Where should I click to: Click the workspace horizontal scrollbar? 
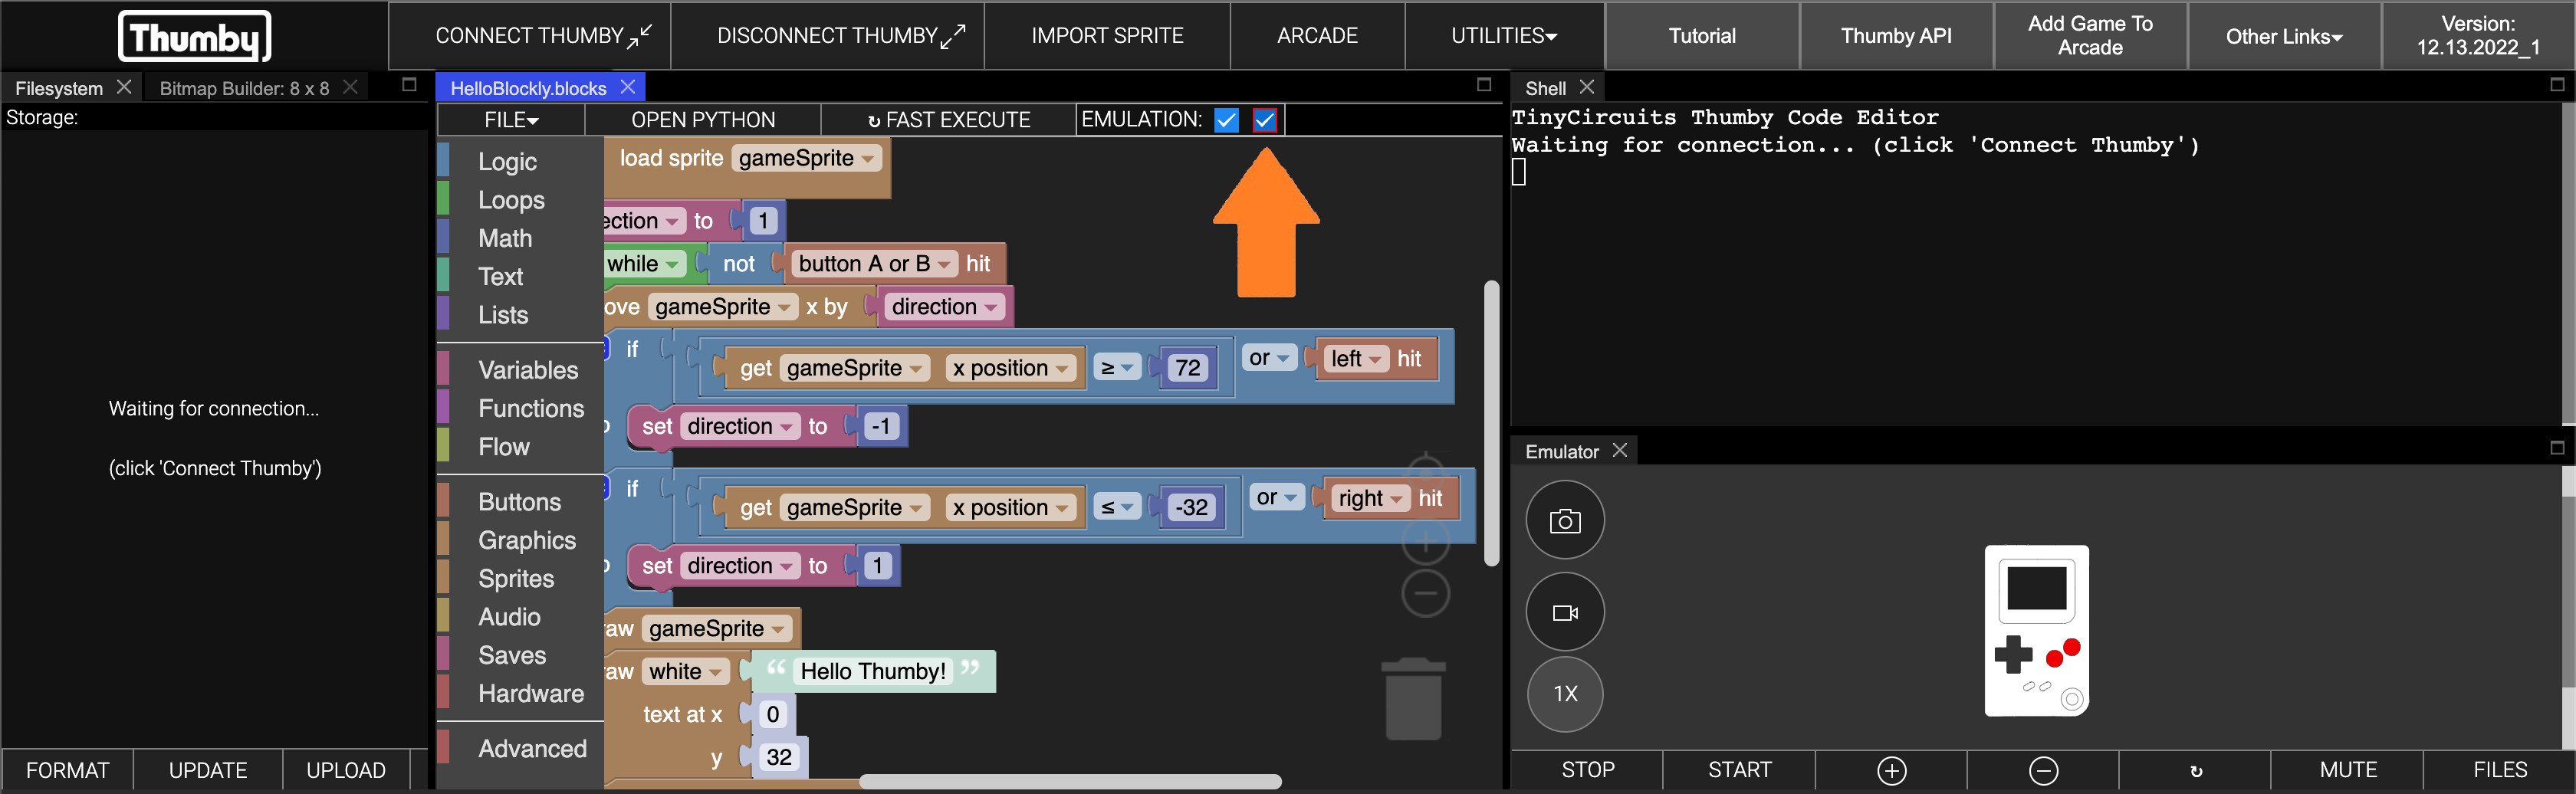click(1070, 781)
